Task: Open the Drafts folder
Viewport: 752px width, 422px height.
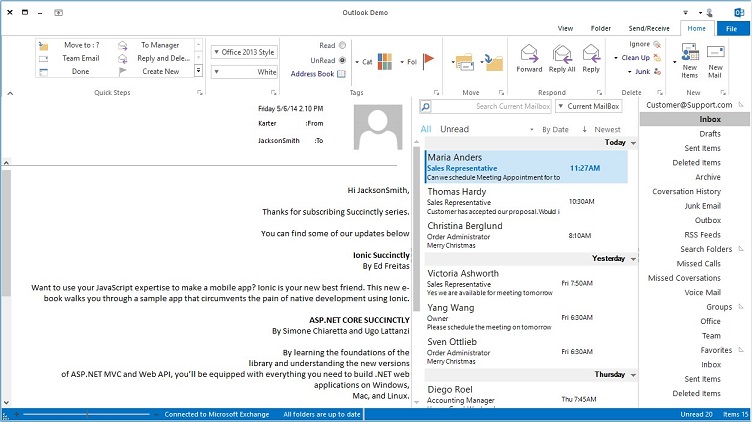Action: 709,134
